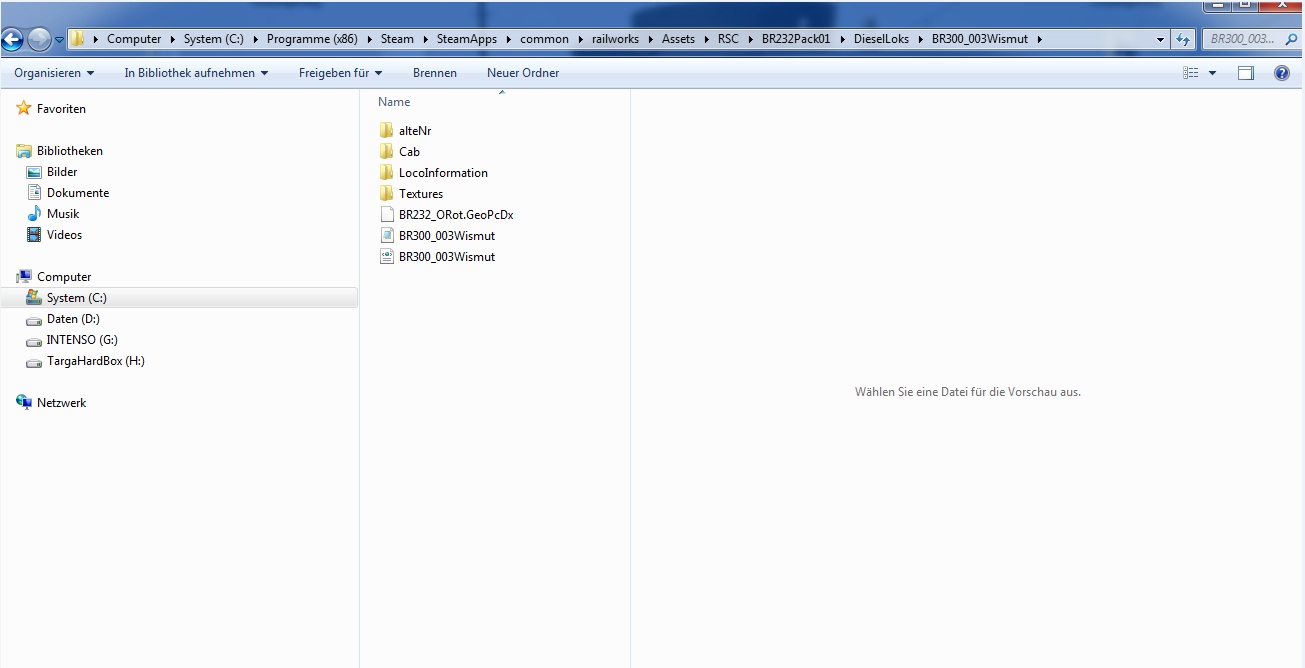
Task: Open the Dokumente library
Action: (x=78, y=193)
